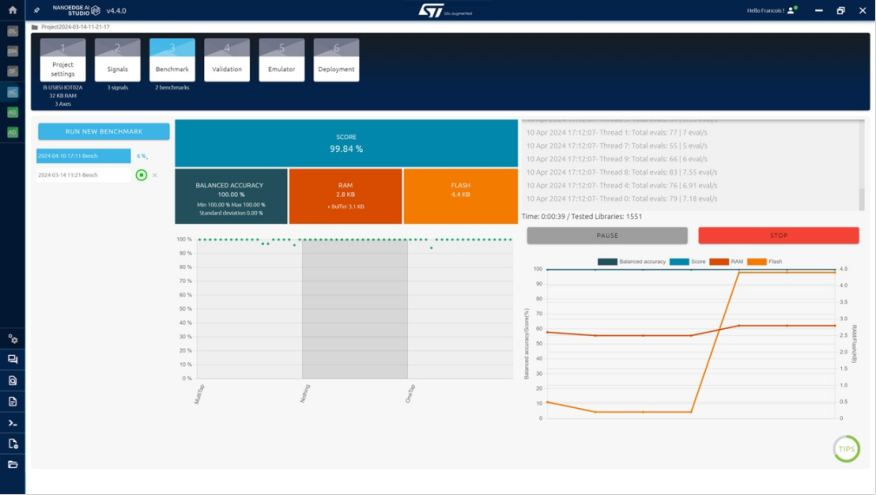Click the OneTap axis label
This screenshot has height=495, width=876.
click(410, 394)
